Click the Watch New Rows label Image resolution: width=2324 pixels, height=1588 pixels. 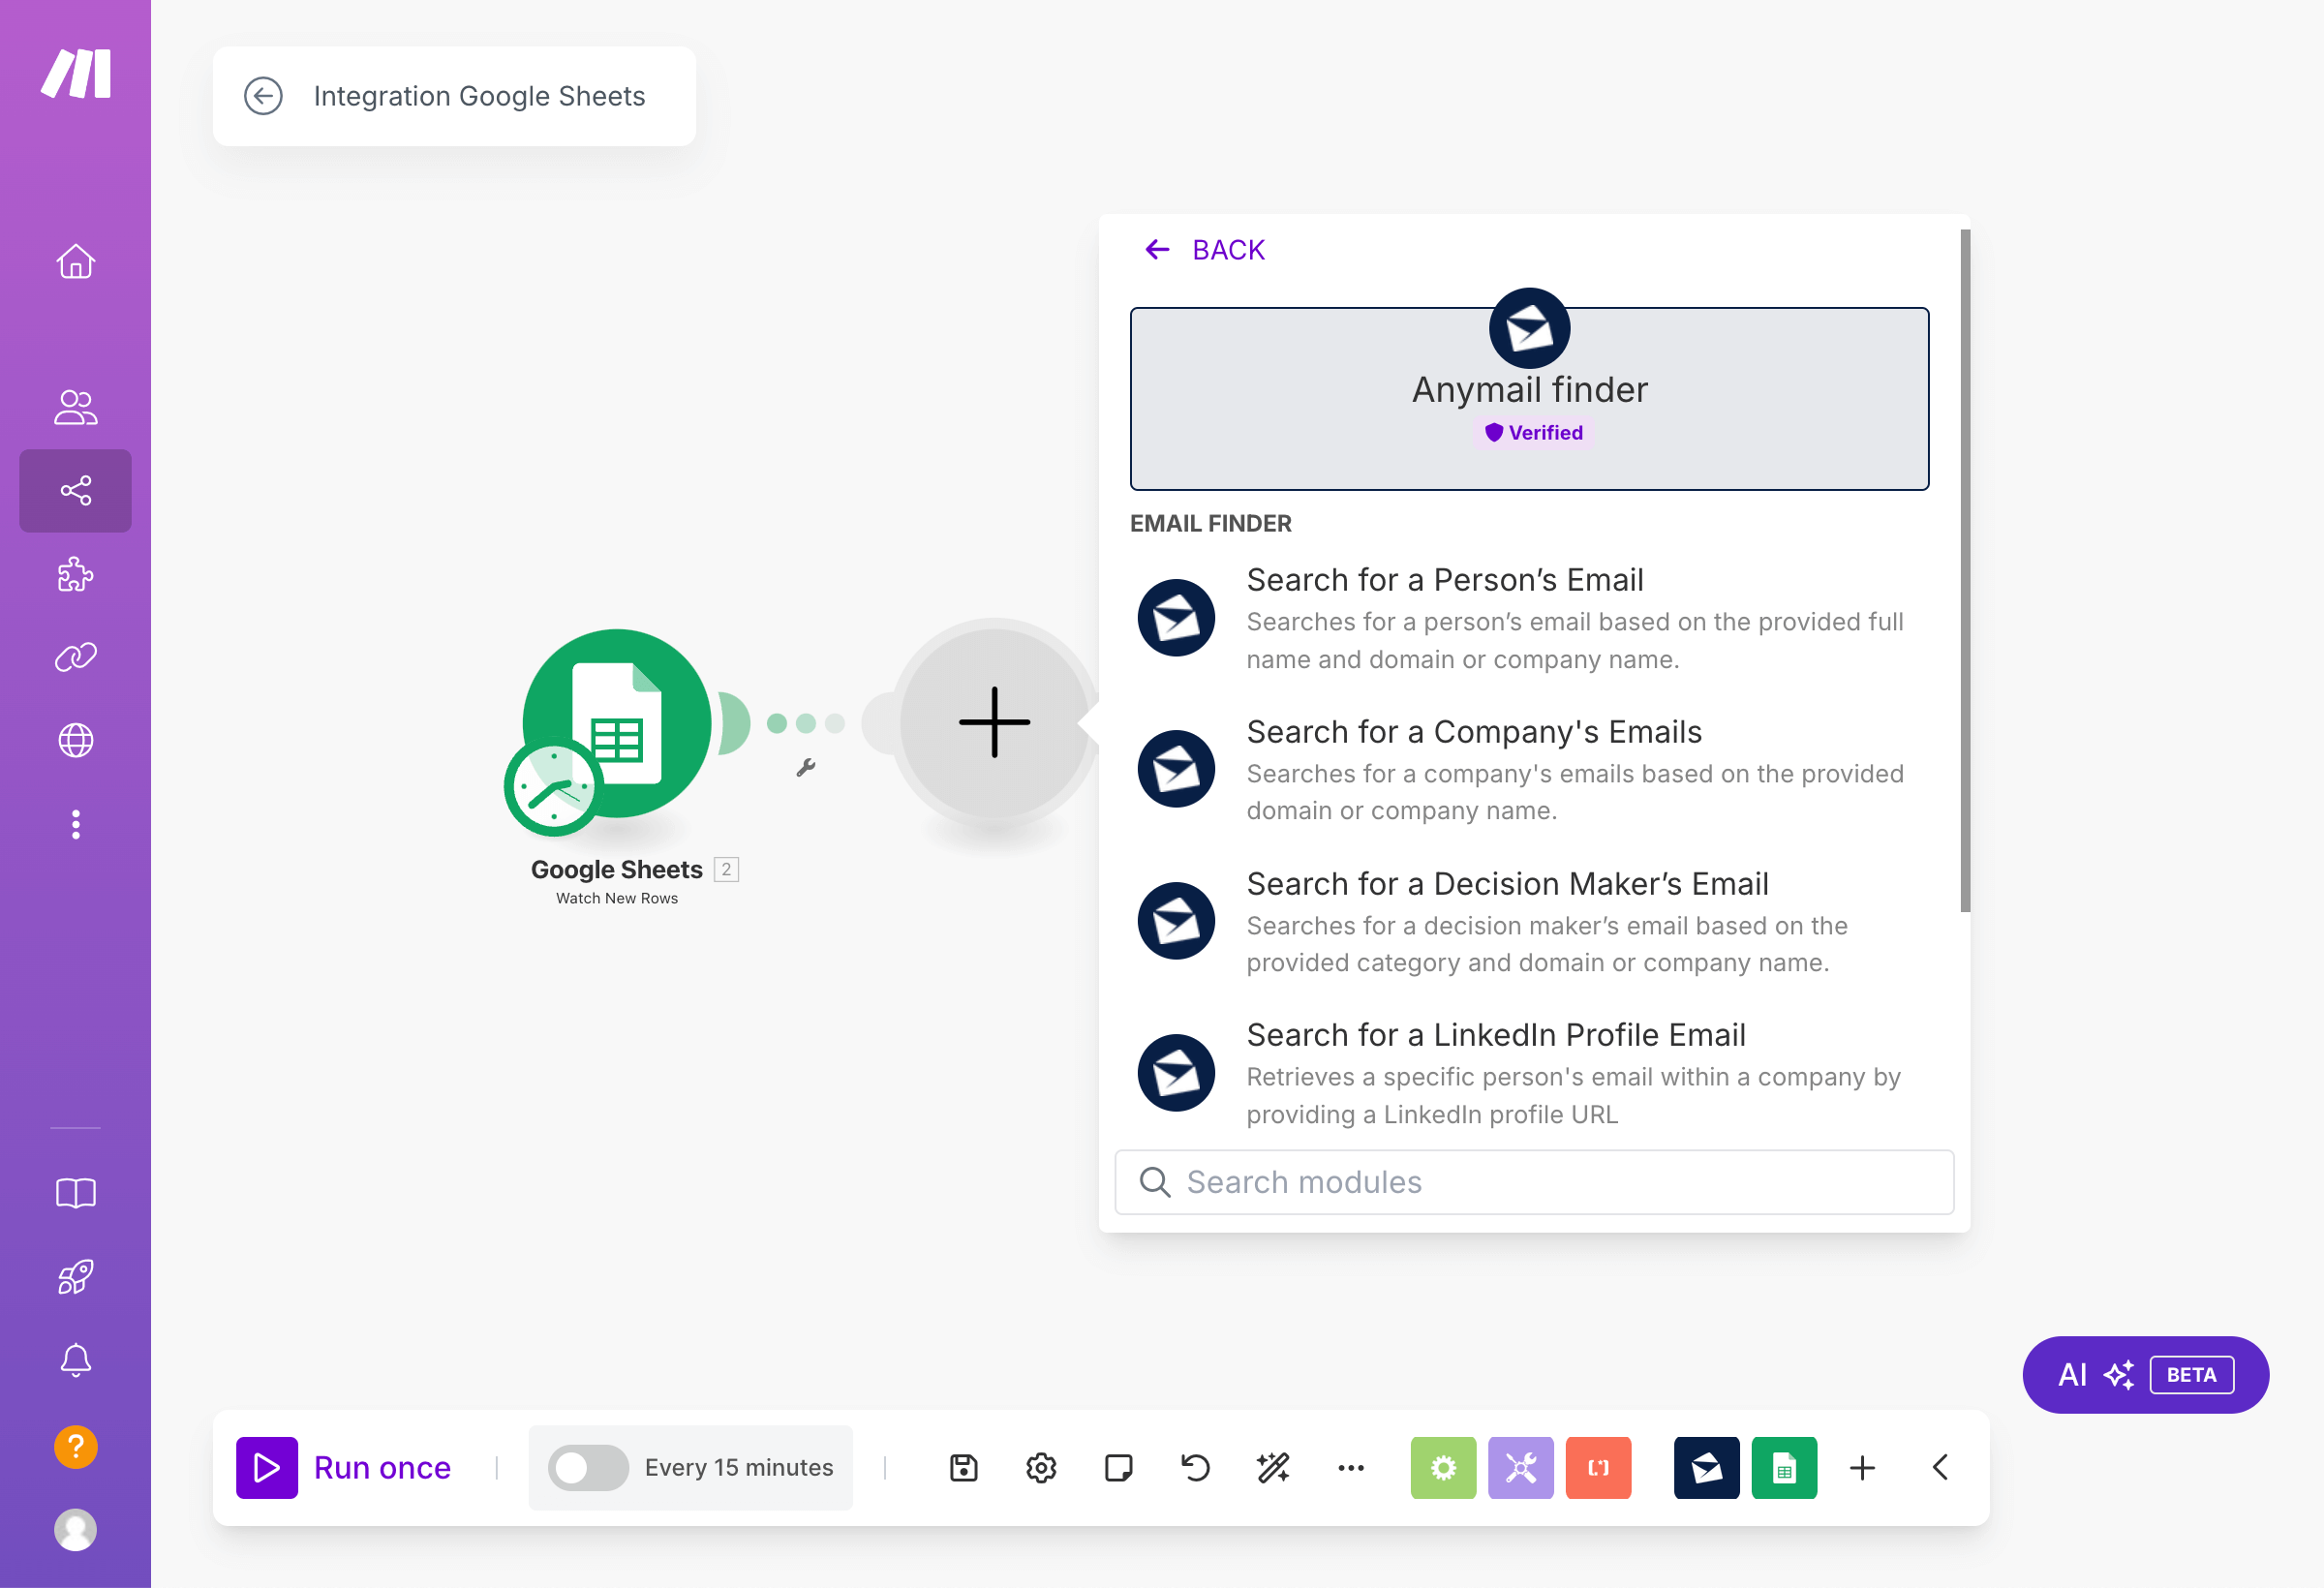pyautogui.click(x=617, y=898)
